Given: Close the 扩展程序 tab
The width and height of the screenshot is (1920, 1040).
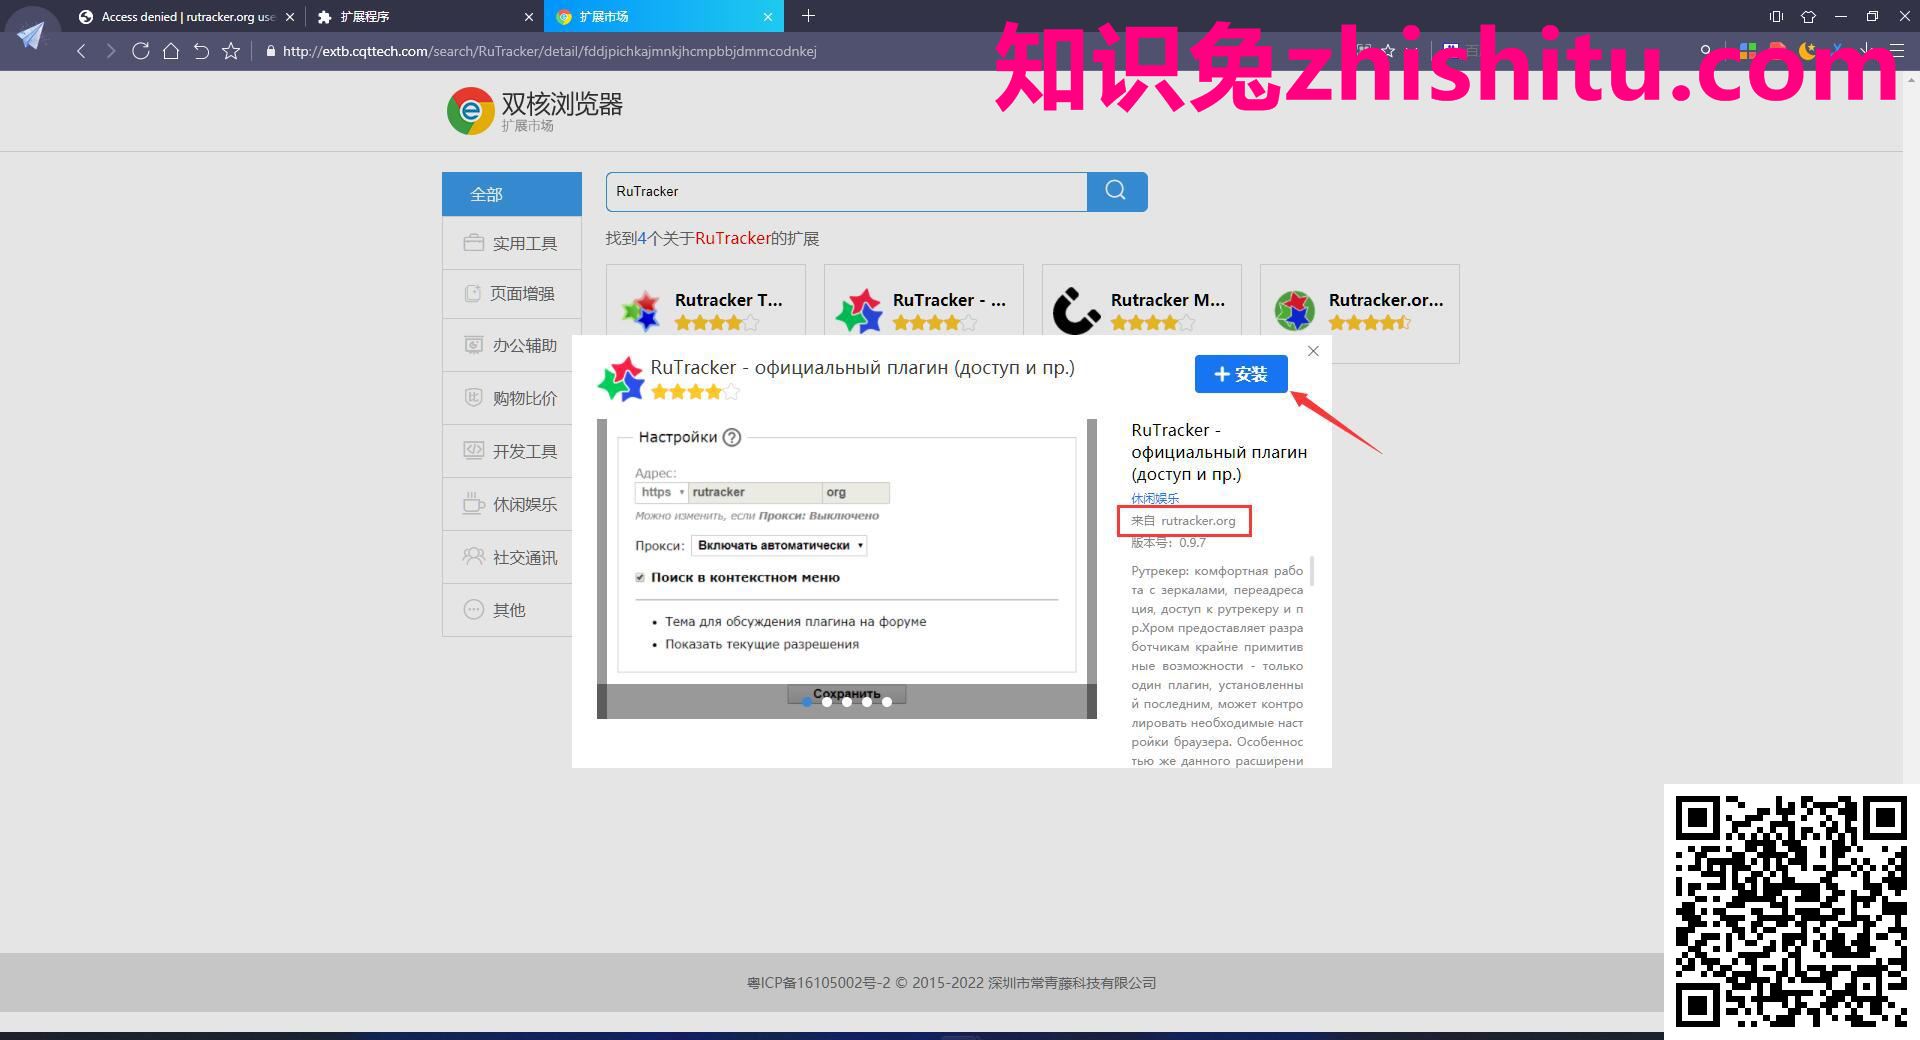Looking at the screenshot, I should [529, 17].
